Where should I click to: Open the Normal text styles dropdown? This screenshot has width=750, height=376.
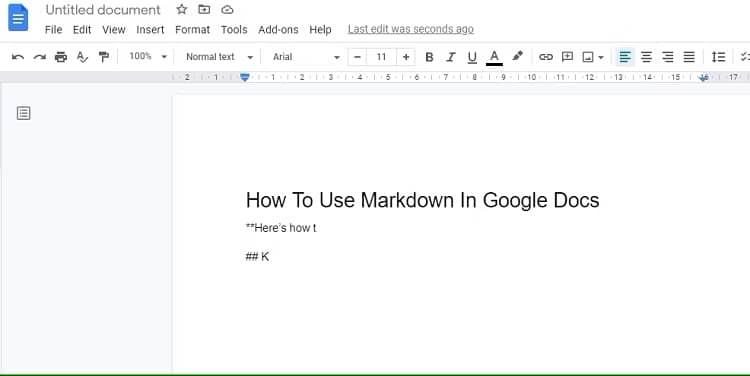220,57
